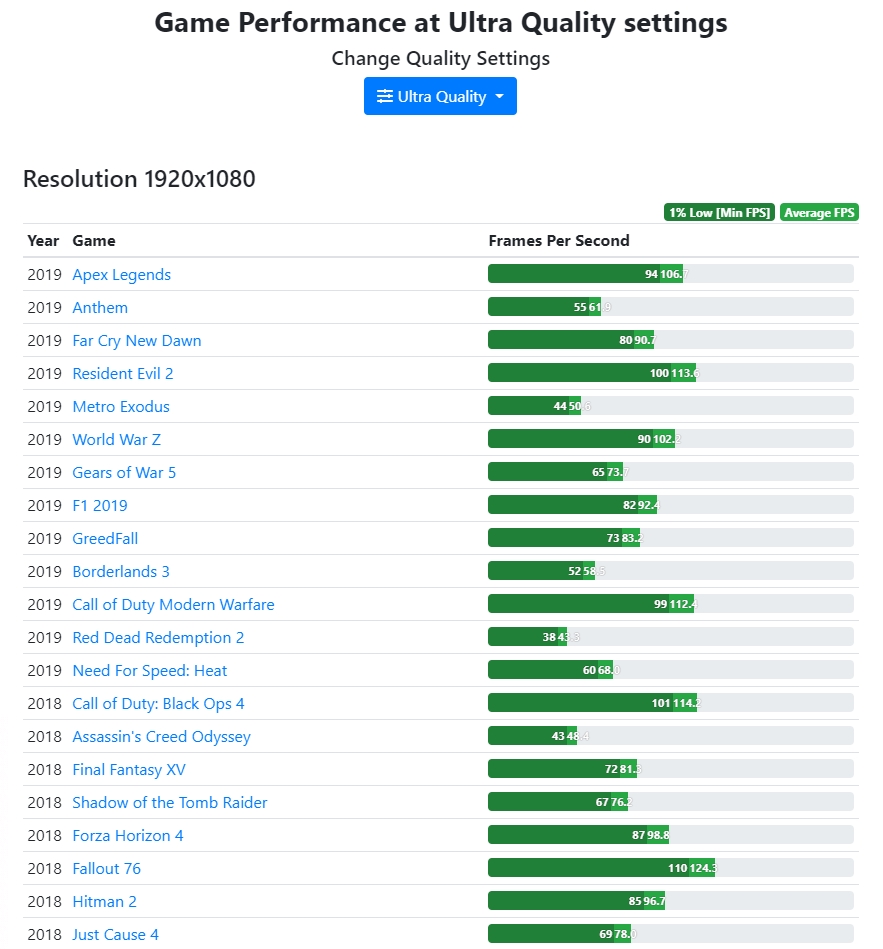Open the GreedFall link
883x949 pixels.
tap(105, 539)
